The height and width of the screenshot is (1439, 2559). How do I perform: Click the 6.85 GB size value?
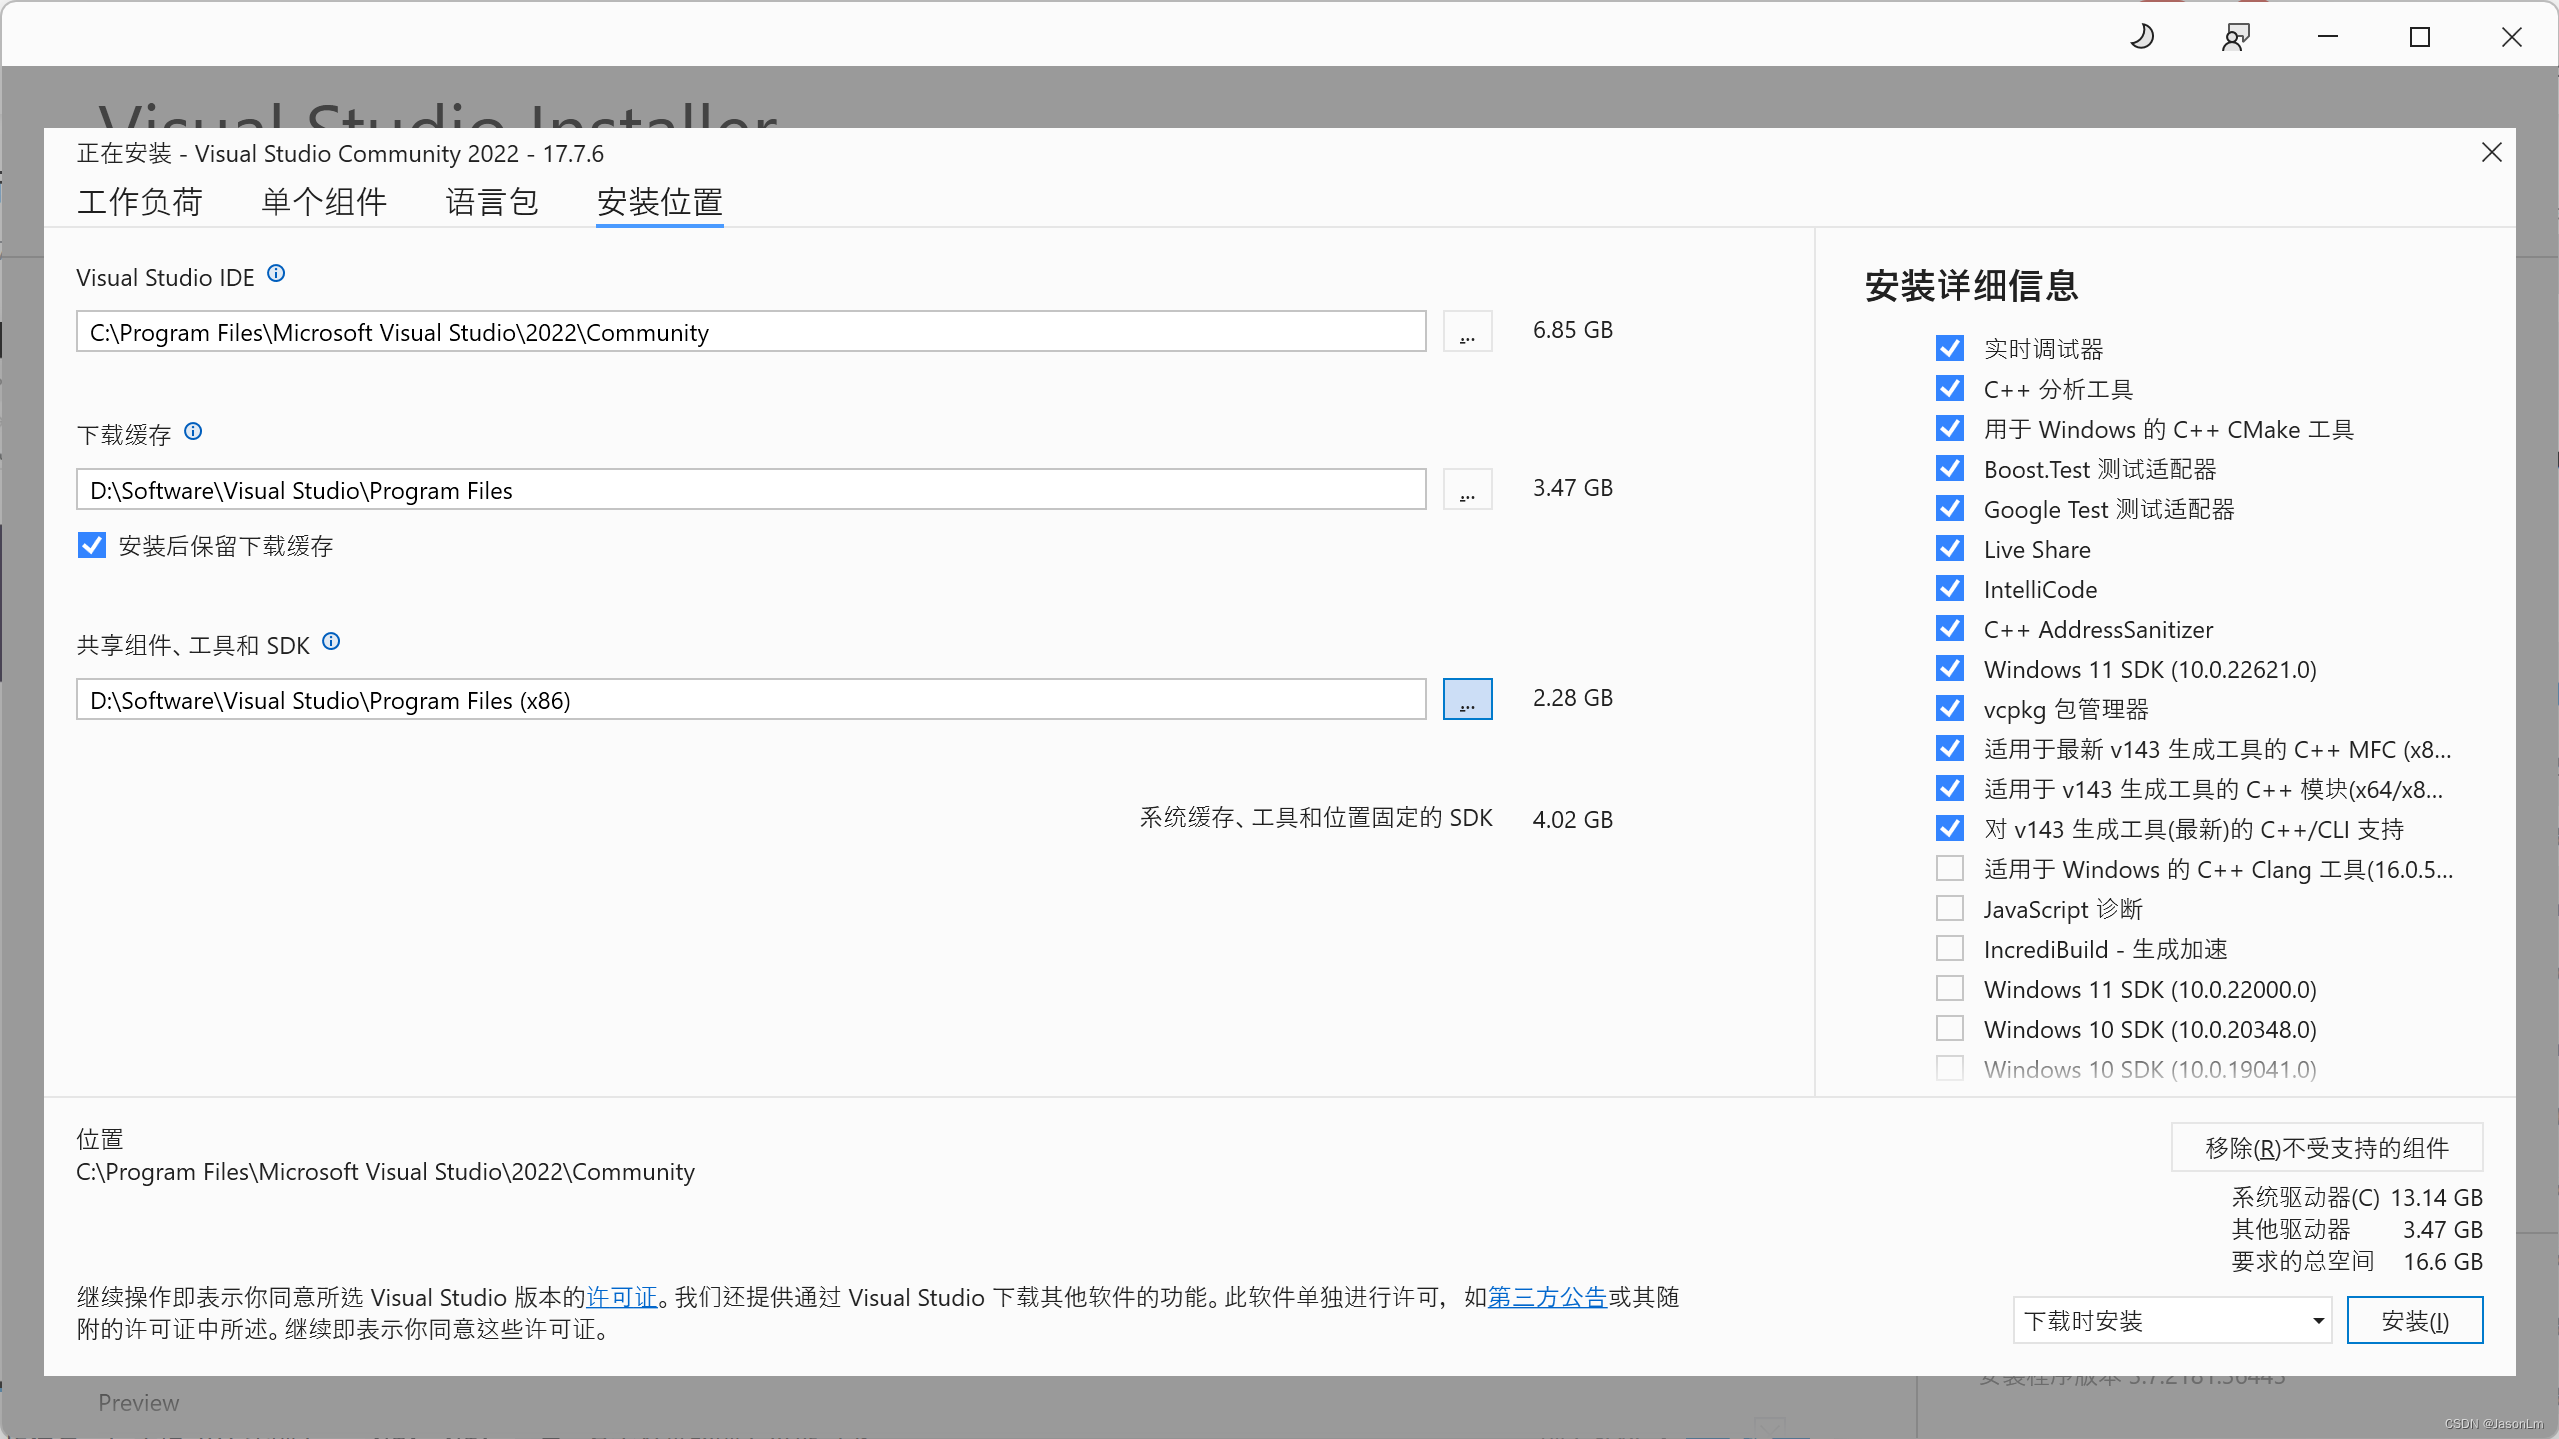tap(1573, 330)
